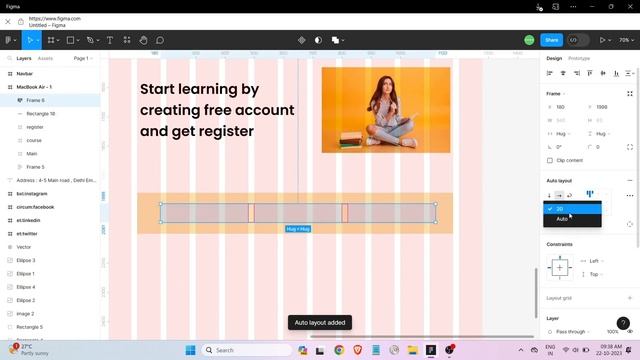Switch to the Design tab
Image resolution: width=640 pixels, height=360 pixels.
click(554, 58)
